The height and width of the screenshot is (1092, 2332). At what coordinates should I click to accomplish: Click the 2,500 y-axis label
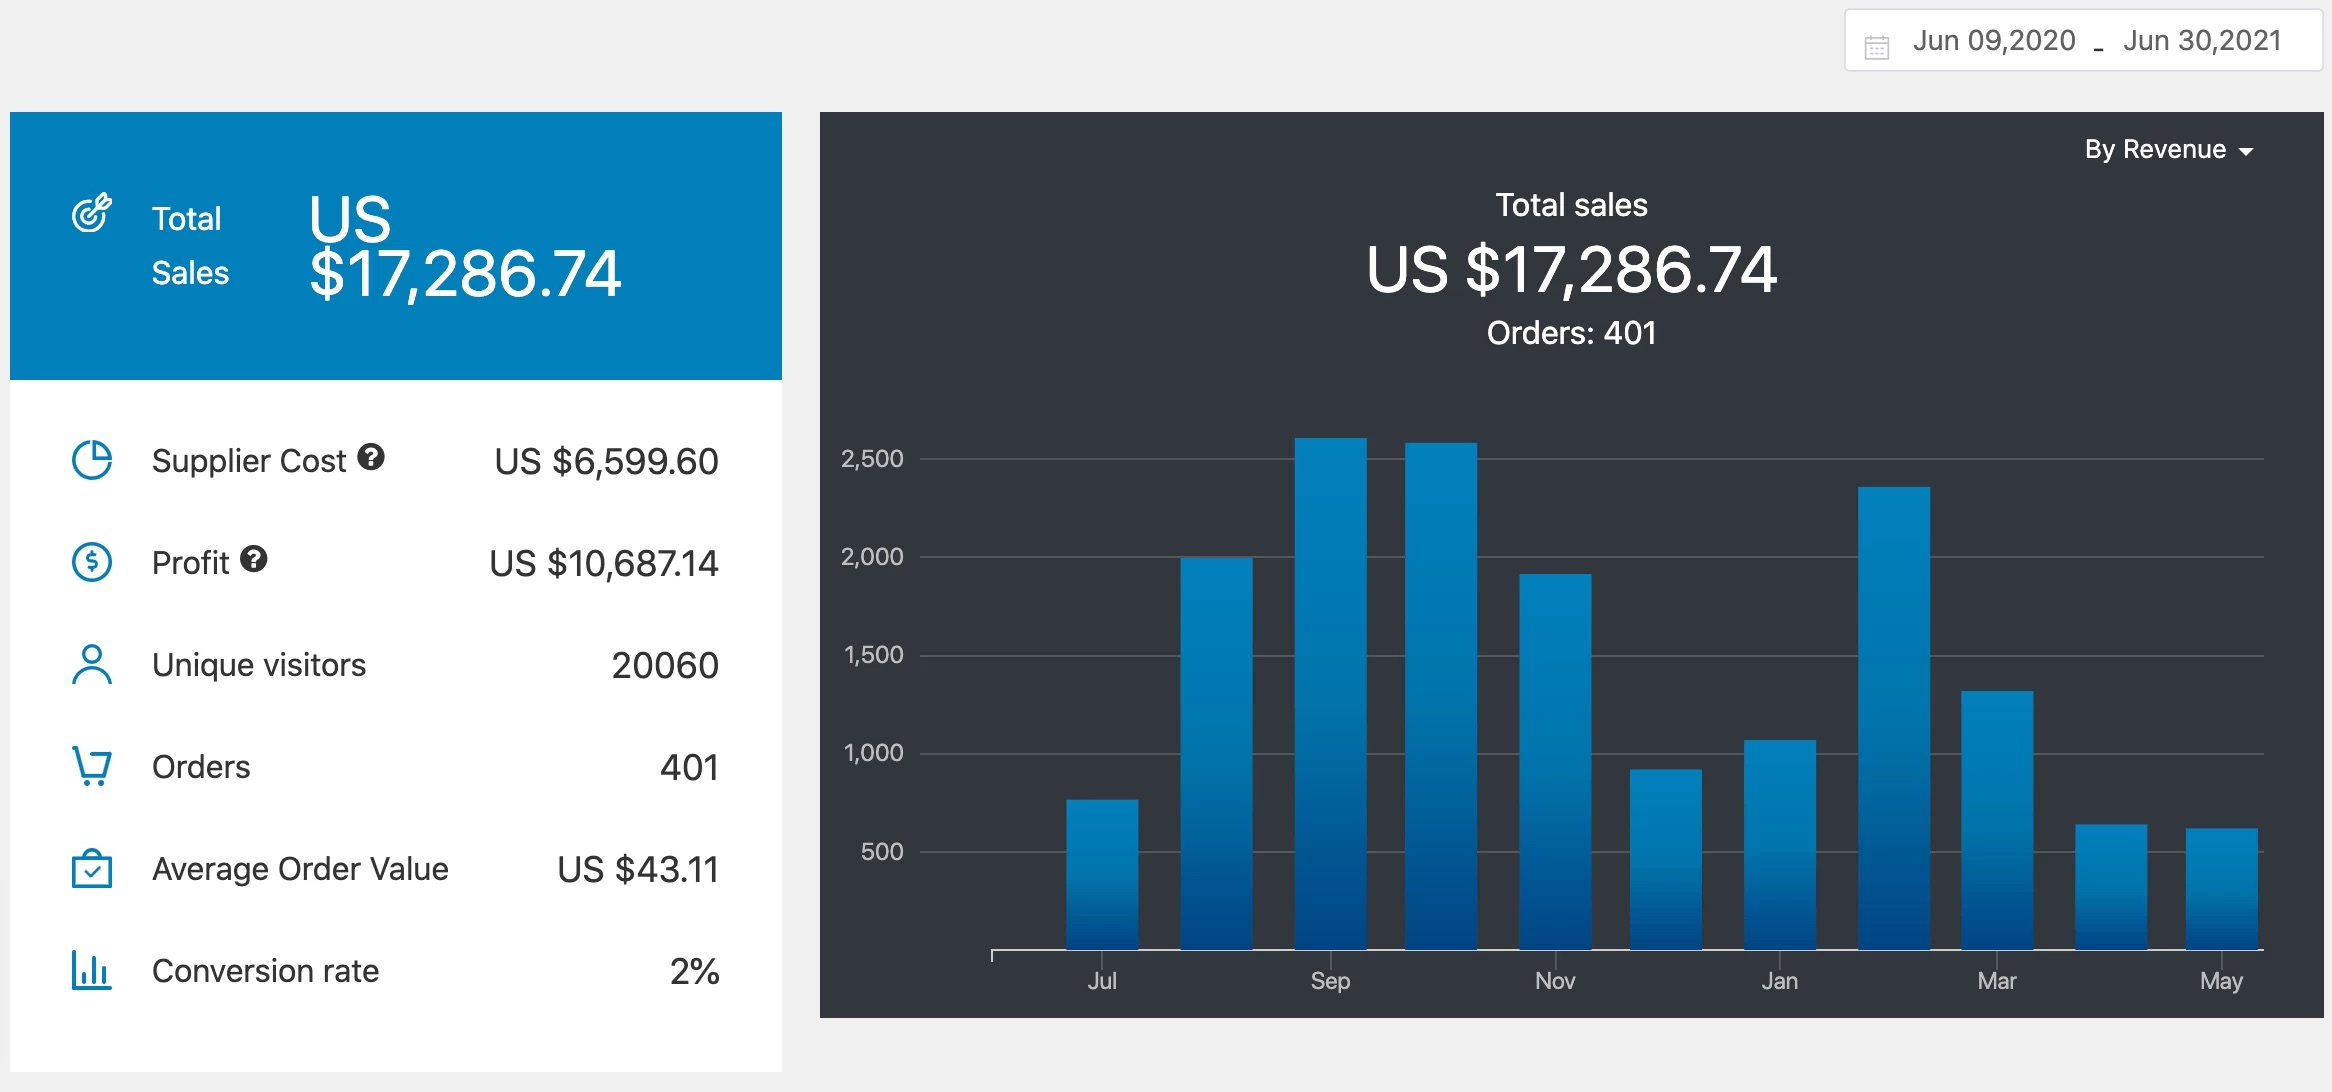click(872, 459)
